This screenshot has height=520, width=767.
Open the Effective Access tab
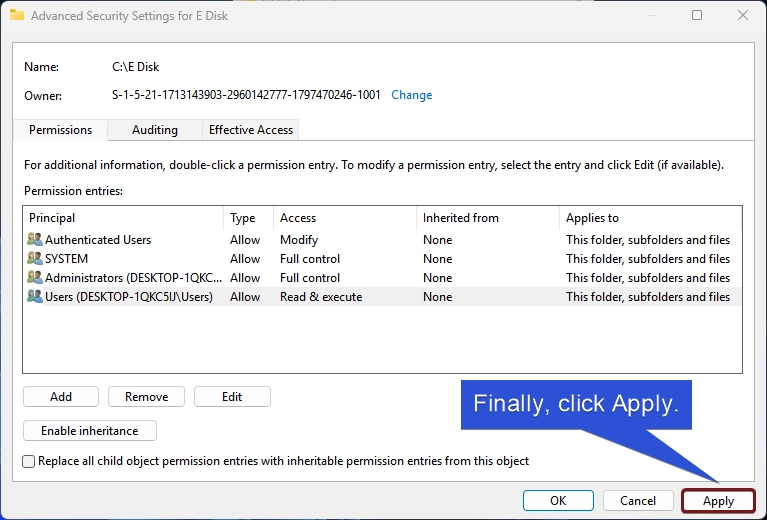[250, 130]
